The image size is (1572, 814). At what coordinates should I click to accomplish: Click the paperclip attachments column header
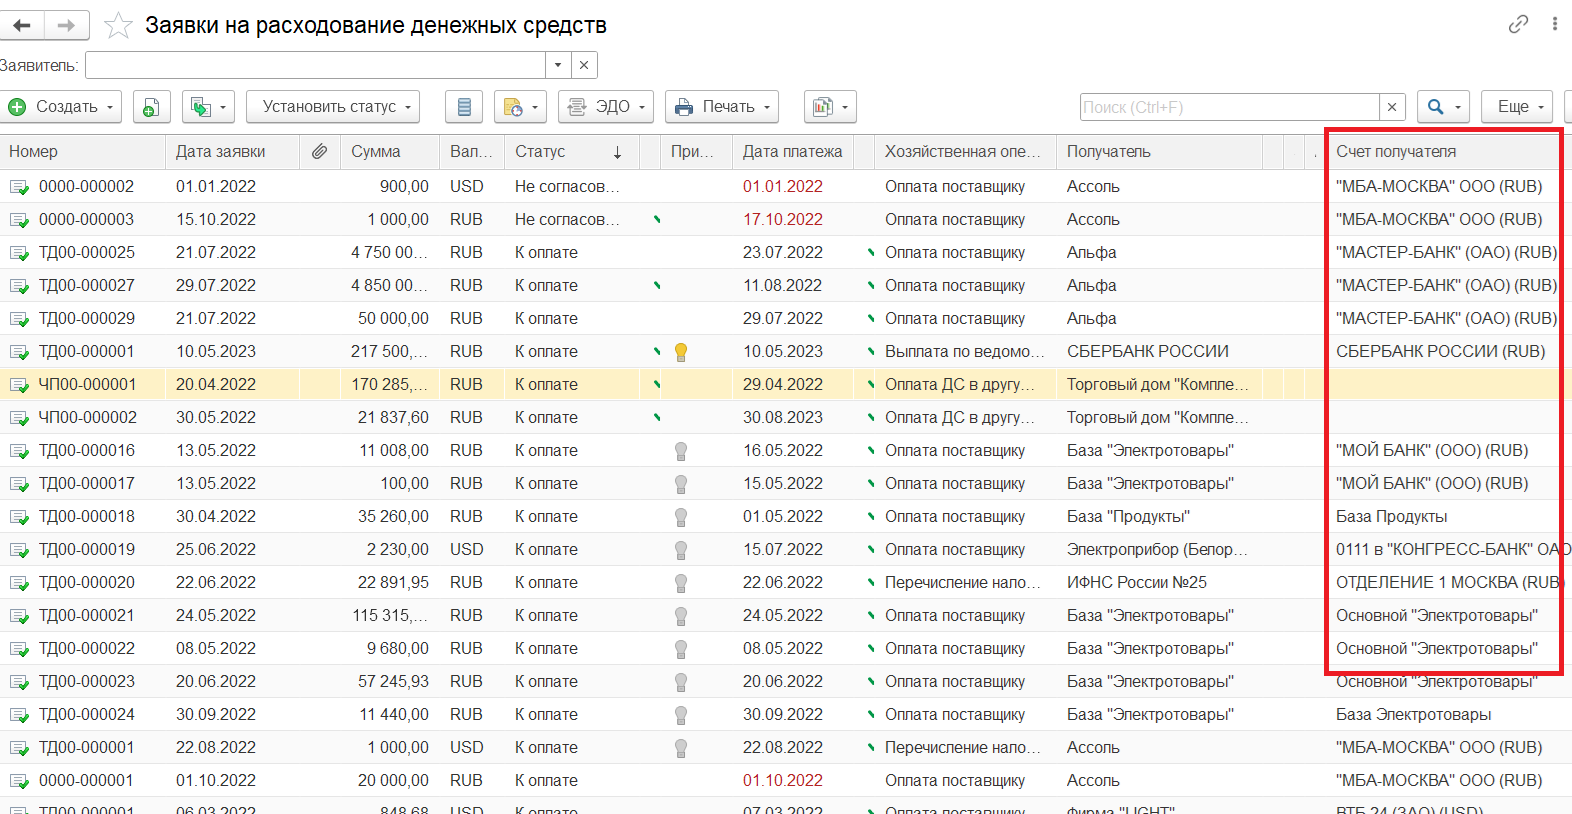pos(319,152)
